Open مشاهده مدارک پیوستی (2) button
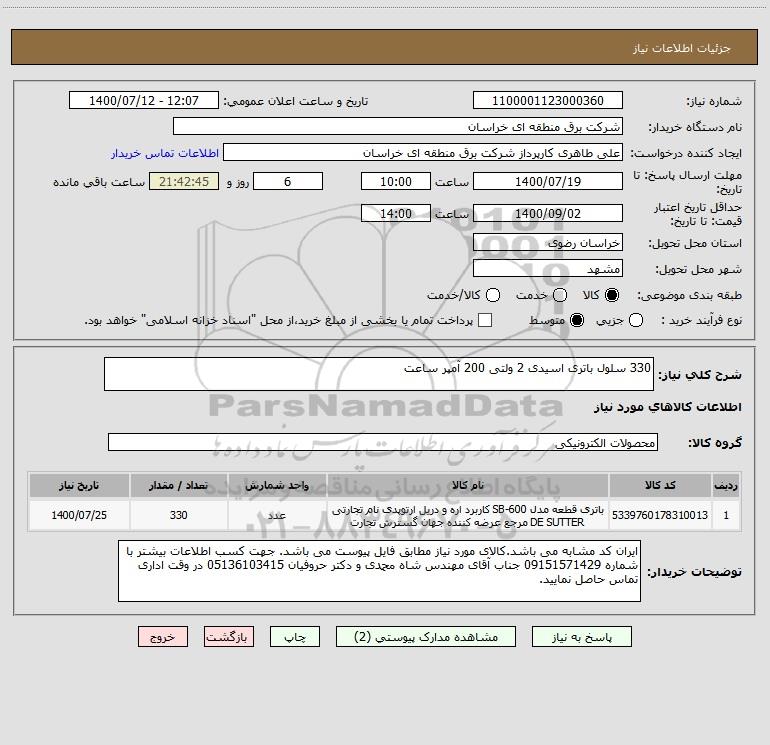770x745 pixels. pyautogui.click(x=426, y=637)
